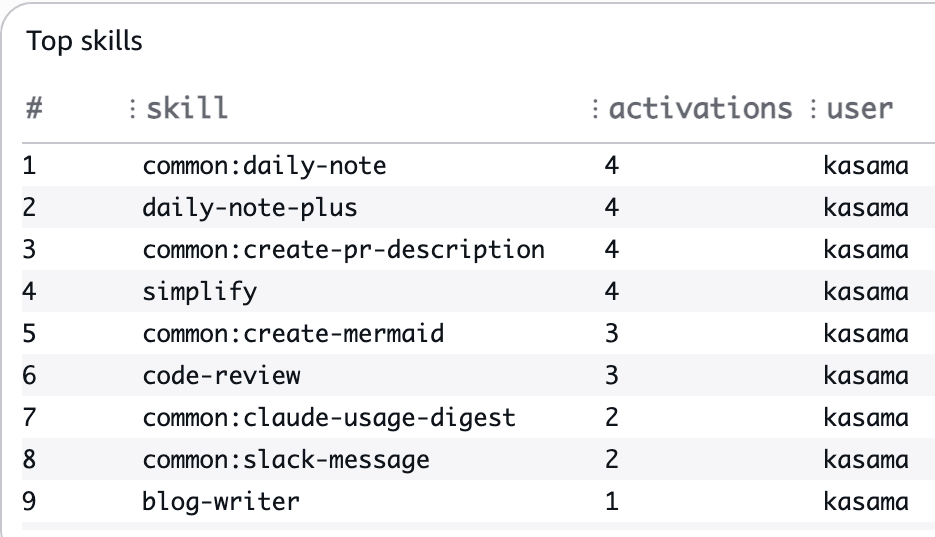Image resolution: width=935 pixels, height=537 pixels.
Task: Select the daily-note-plus skill cell
Action: coord(250,207)
